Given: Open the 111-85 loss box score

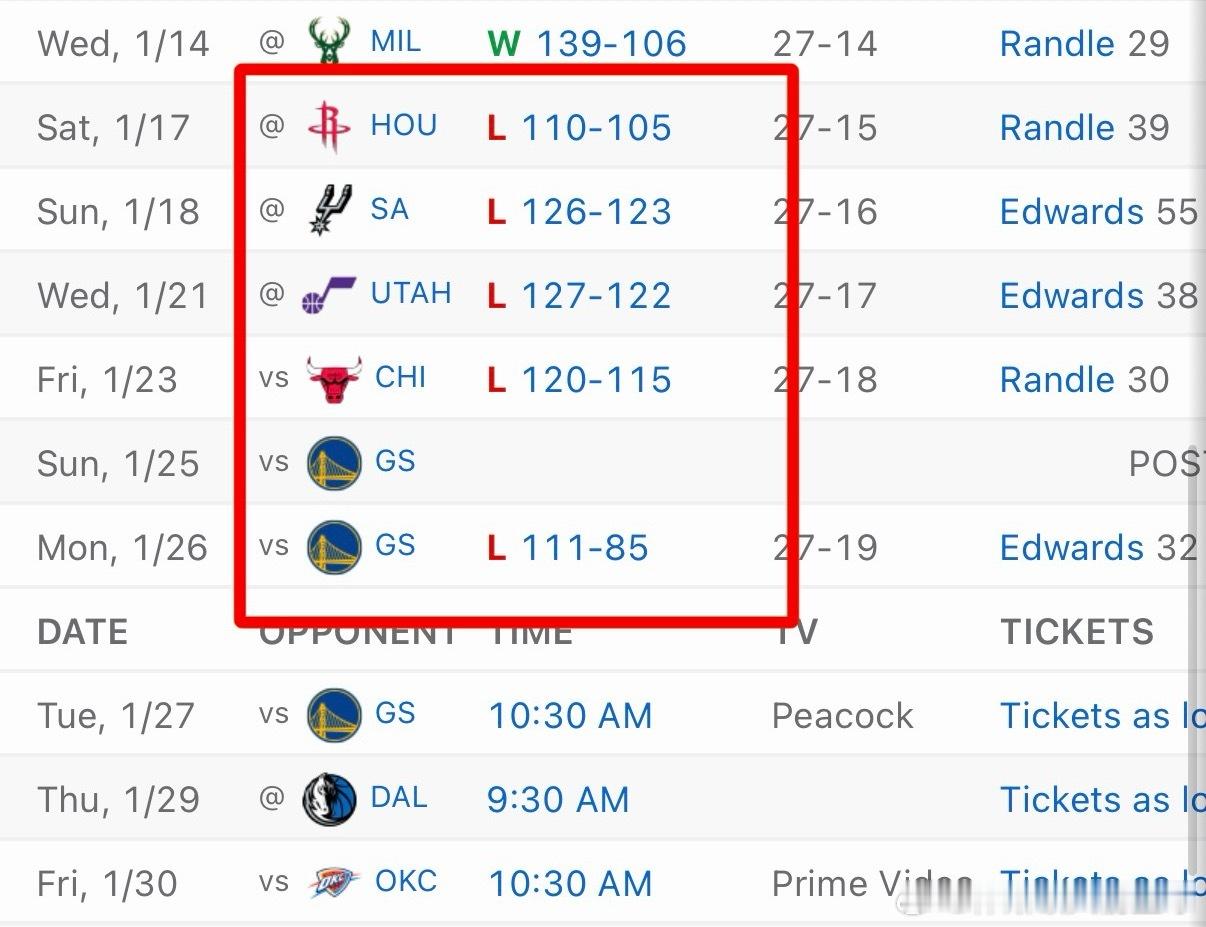Looking at the screenshot, I should 585,548.
